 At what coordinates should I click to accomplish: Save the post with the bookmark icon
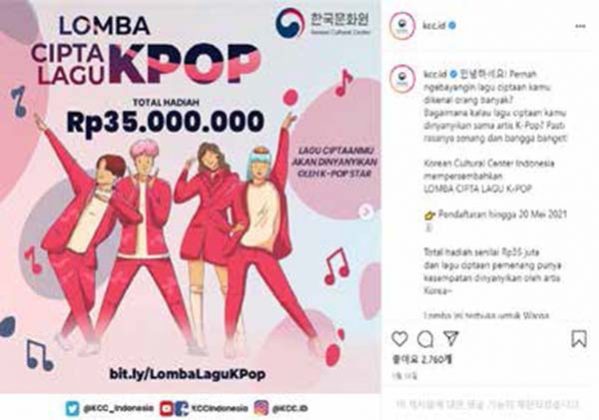(579, 339)
